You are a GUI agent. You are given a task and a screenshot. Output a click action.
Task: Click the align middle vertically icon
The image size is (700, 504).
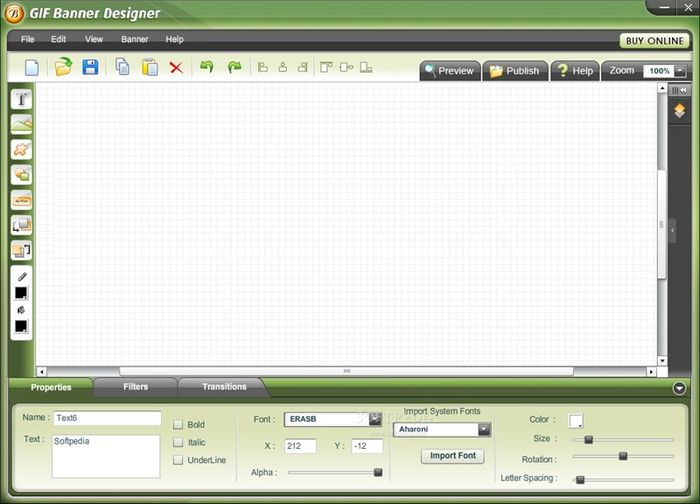pos(346,67)
